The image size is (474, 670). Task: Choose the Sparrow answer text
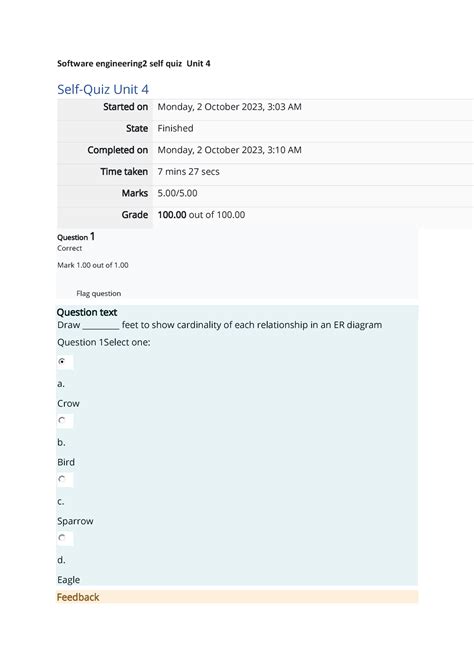pos(75,521)
